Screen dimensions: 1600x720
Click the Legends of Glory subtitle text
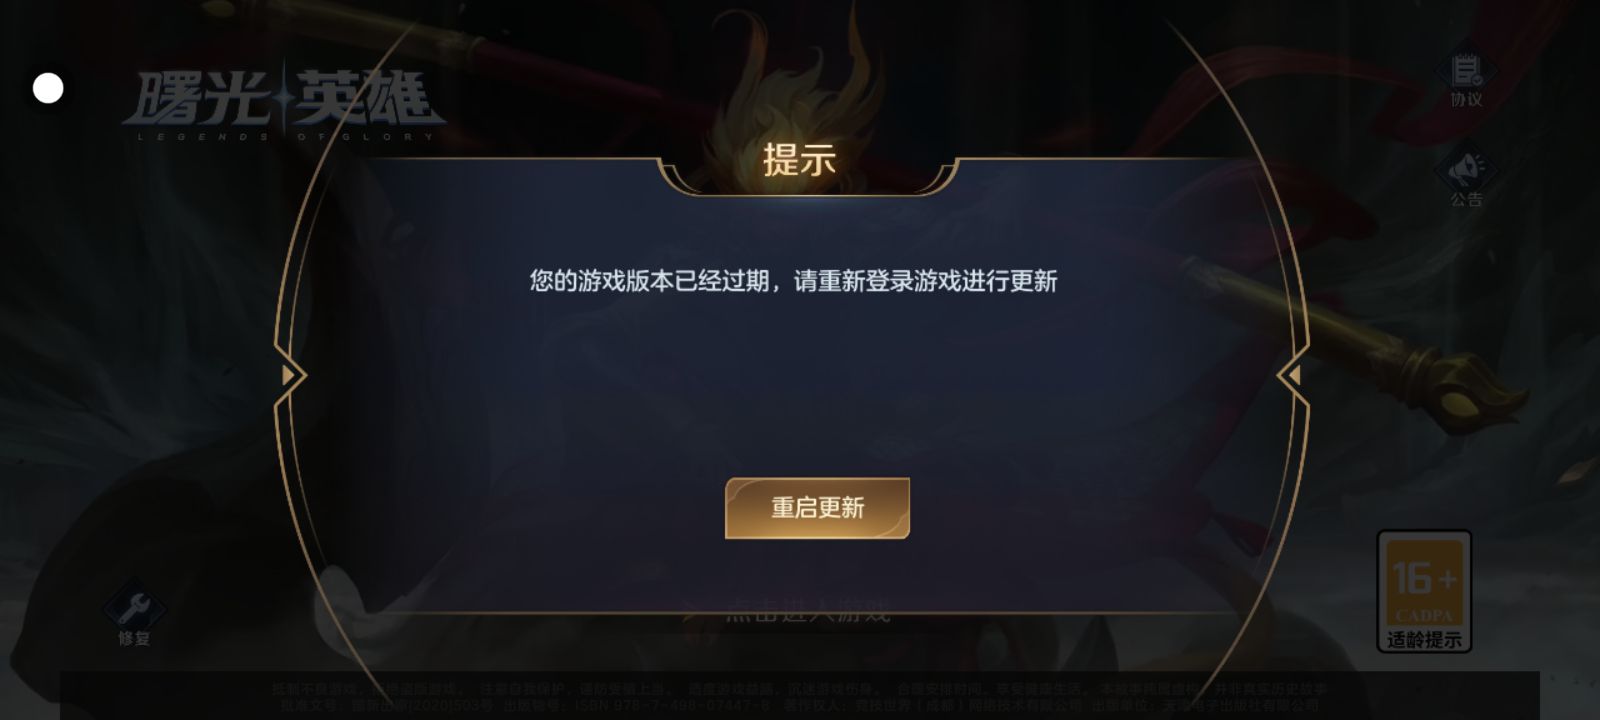tap(284, 137)
